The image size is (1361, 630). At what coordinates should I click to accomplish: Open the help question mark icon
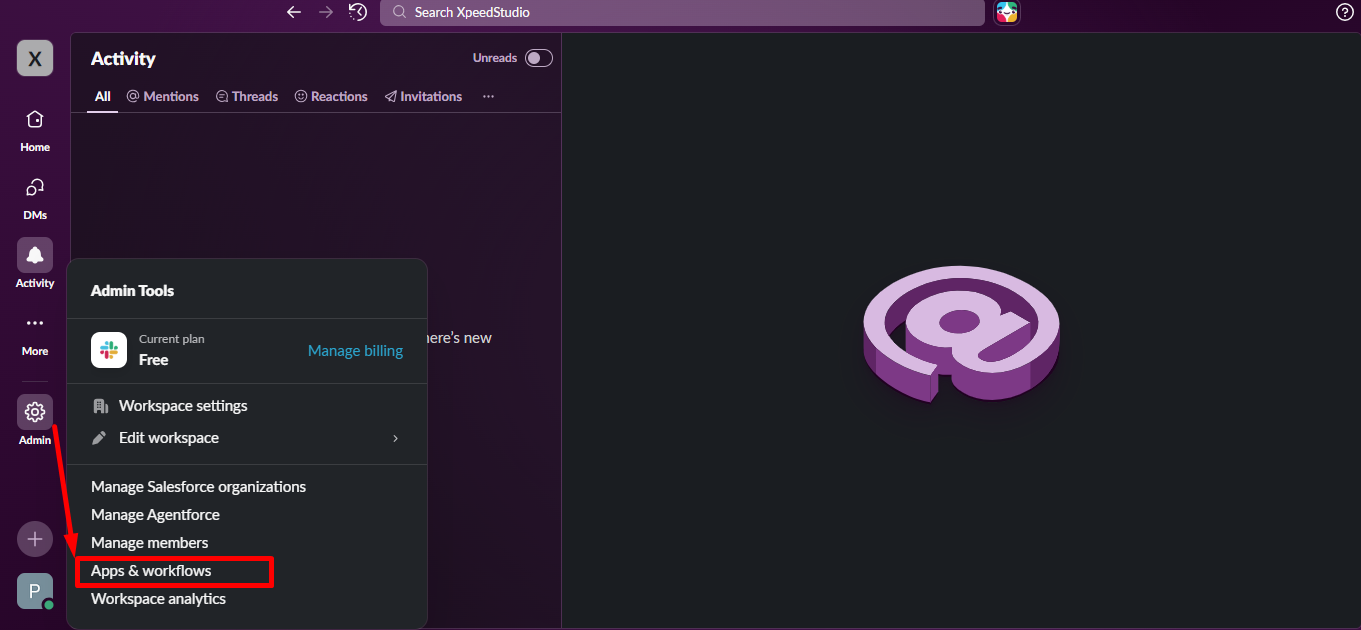point(1344,12)
